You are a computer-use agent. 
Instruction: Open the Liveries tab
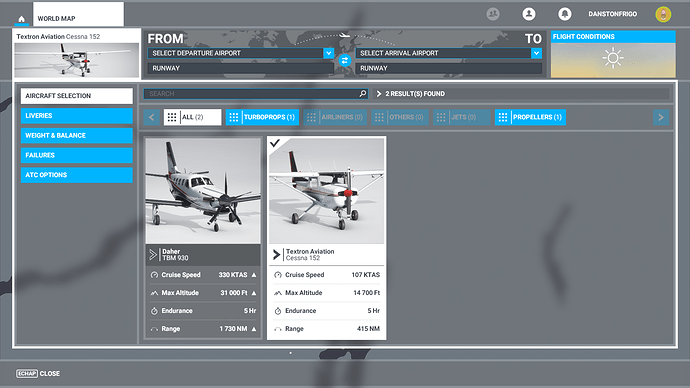pyautogui.click(x=77, y=116)
